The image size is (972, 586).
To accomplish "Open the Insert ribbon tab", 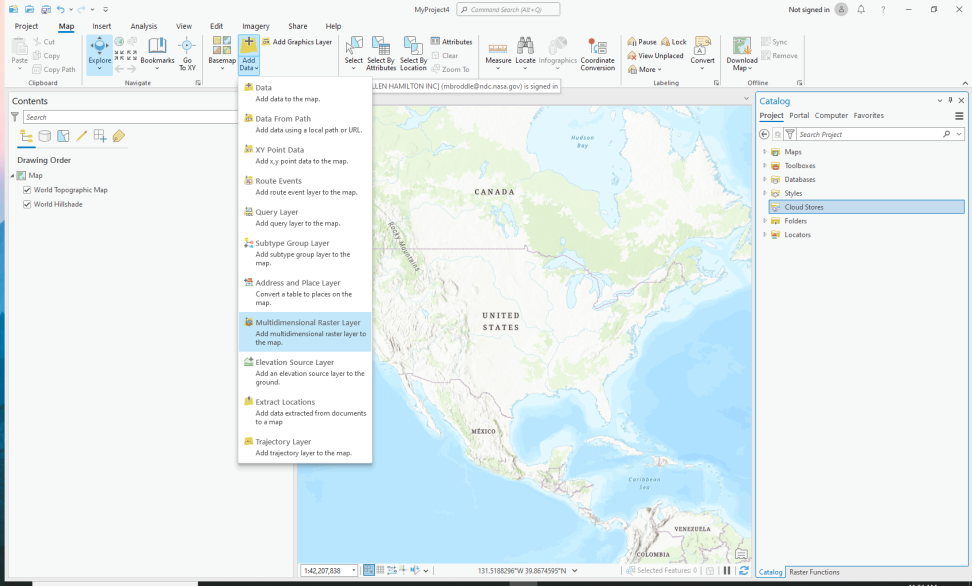I will tap(102, 26).
